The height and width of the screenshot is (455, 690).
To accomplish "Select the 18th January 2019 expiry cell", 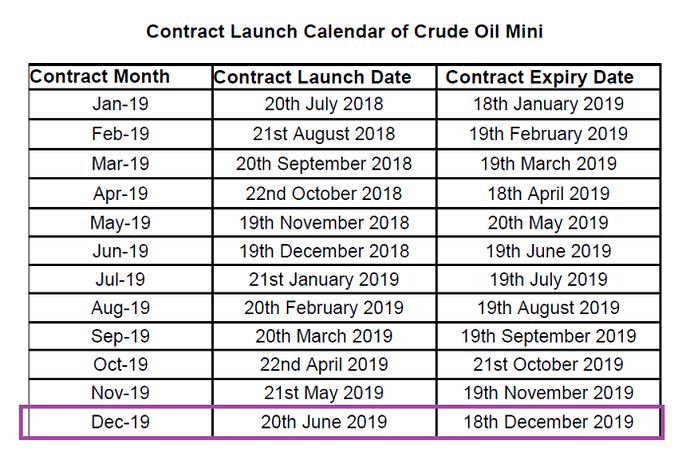I will pyautogui.click(x=548, y=104).
